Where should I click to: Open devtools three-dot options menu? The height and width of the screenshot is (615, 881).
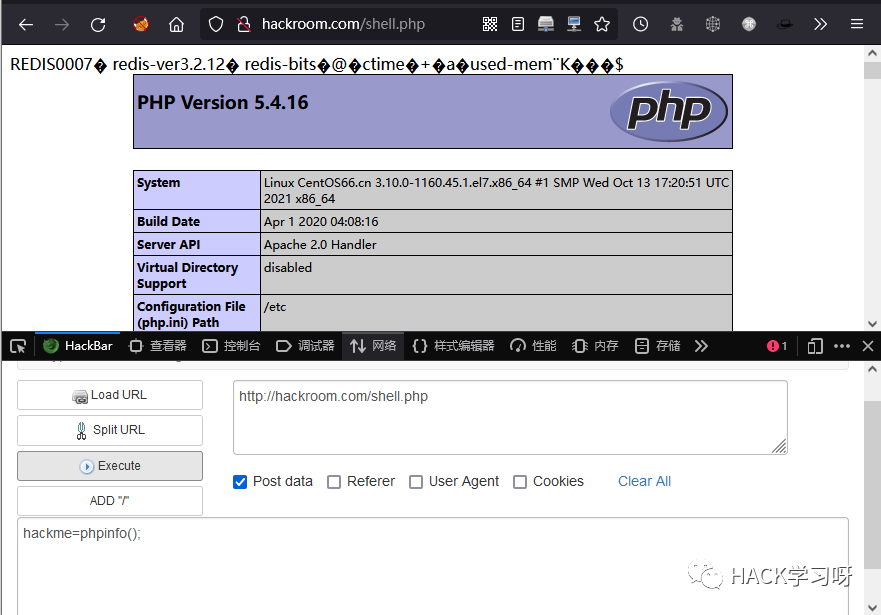click(x=842, y=346)
